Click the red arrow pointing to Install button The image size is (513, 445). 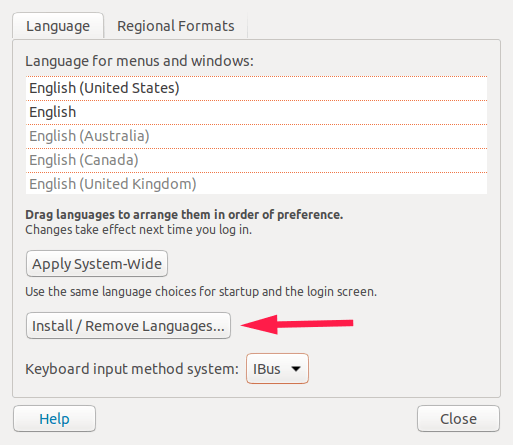pos(297,324)
